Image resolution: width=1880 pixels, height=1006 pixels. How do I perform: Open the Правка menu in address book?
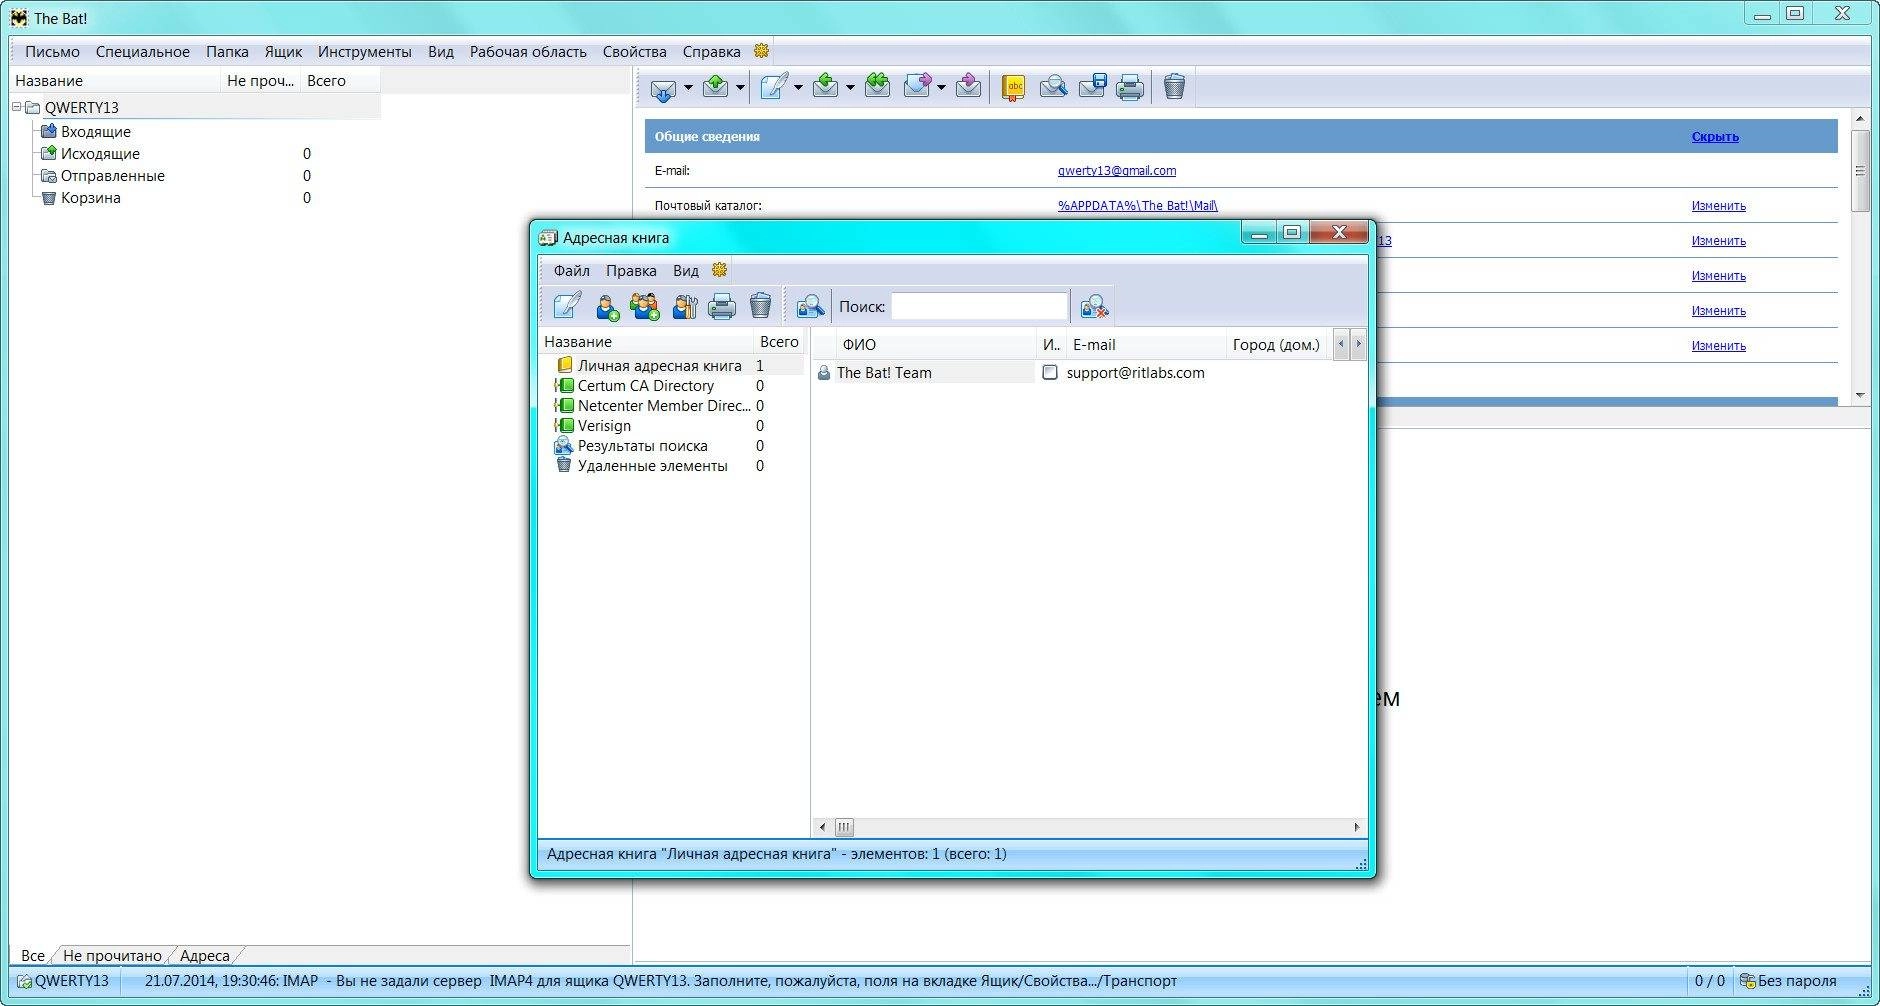(x=631, y=271)
